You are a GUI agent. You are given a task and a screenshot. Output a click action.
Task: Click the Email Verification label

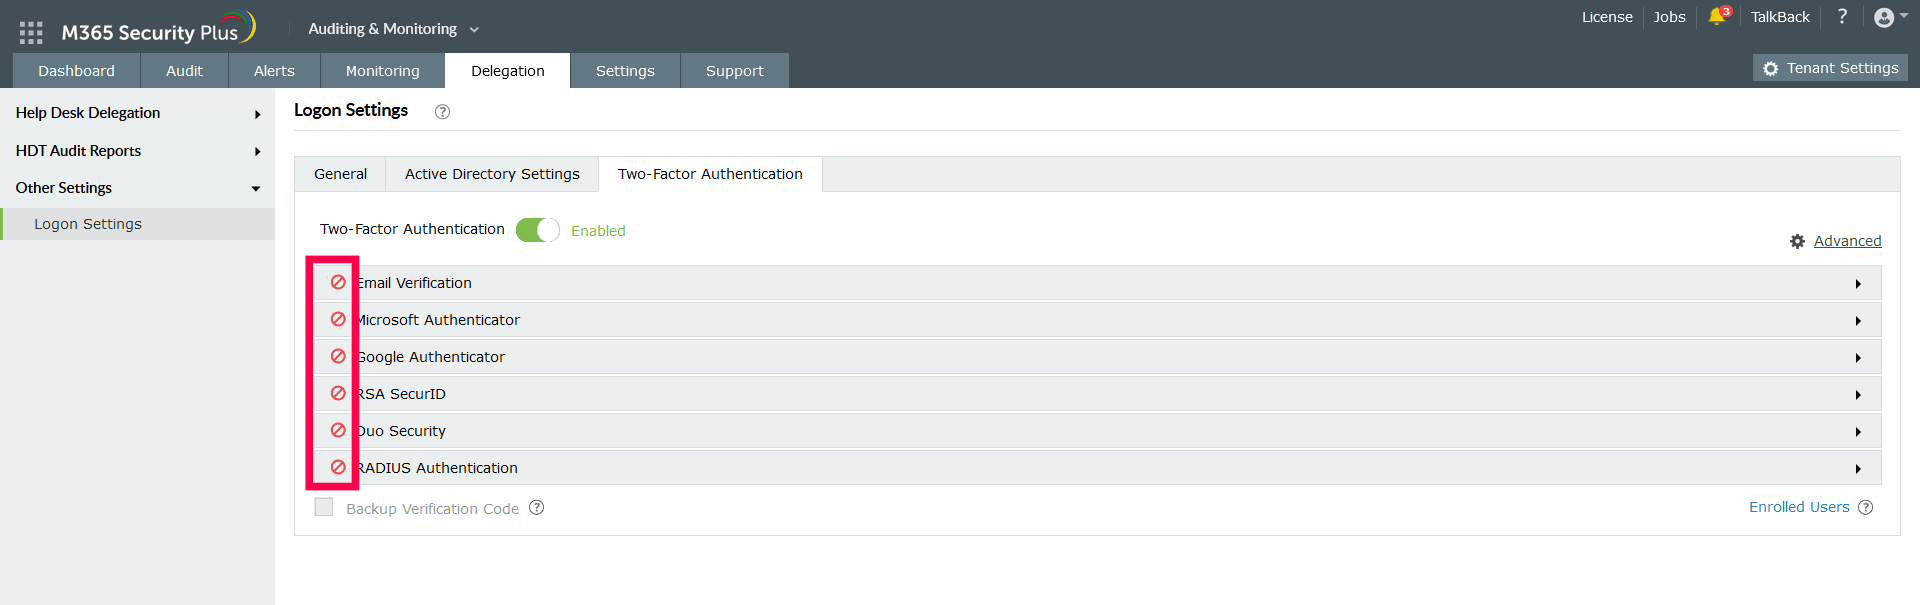point(414,283)
